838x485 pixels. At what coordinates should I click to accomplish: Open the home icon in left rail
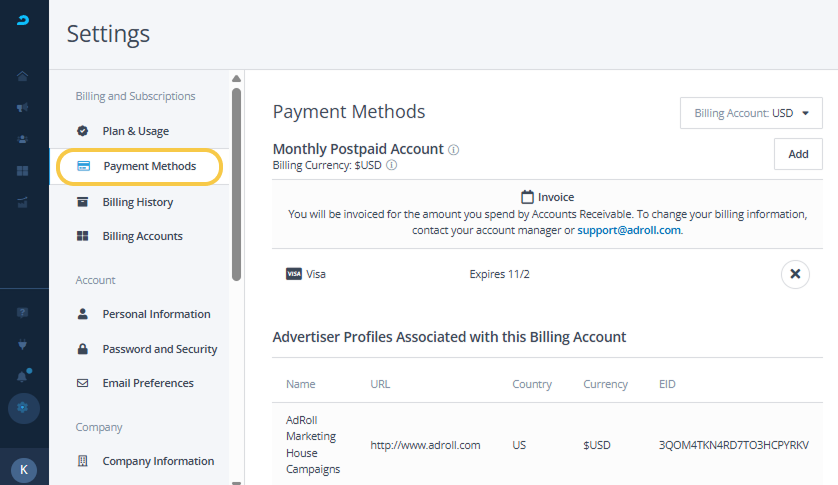[23, 76]
